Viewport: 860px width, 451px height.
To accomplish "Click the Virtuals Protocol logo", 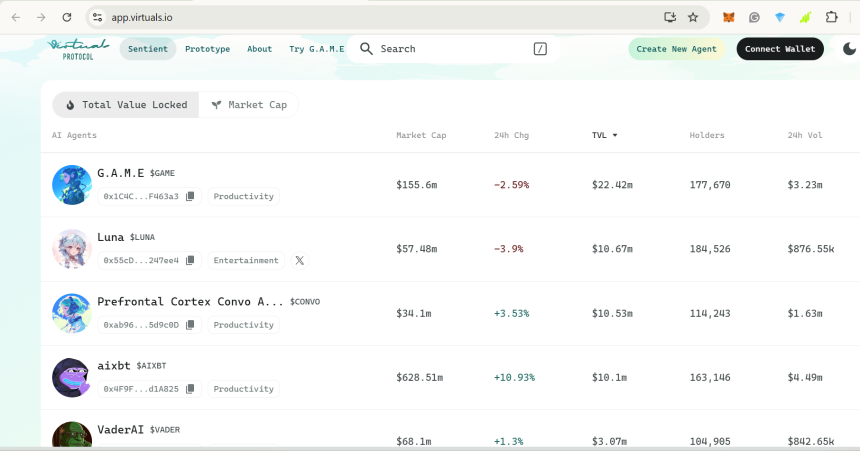I will [x=78, y=49].
